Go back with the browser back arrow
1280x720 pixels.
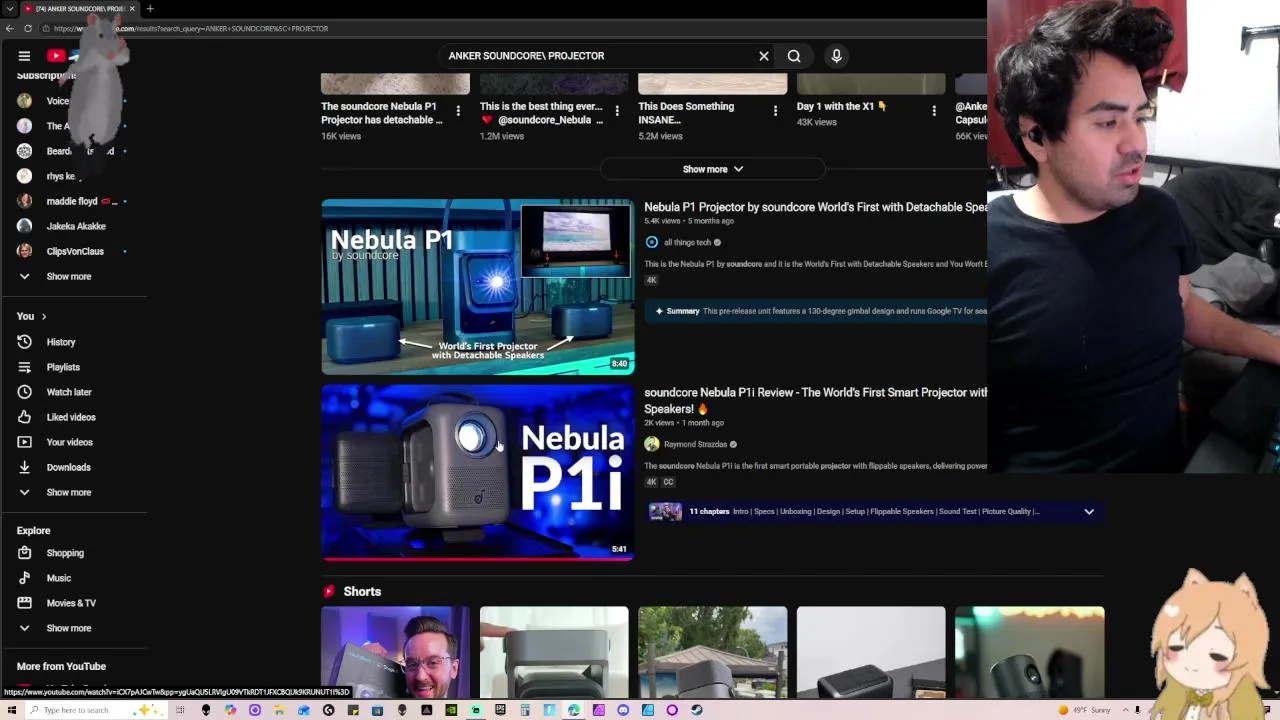pyautogui.click(x=9, y=29)
